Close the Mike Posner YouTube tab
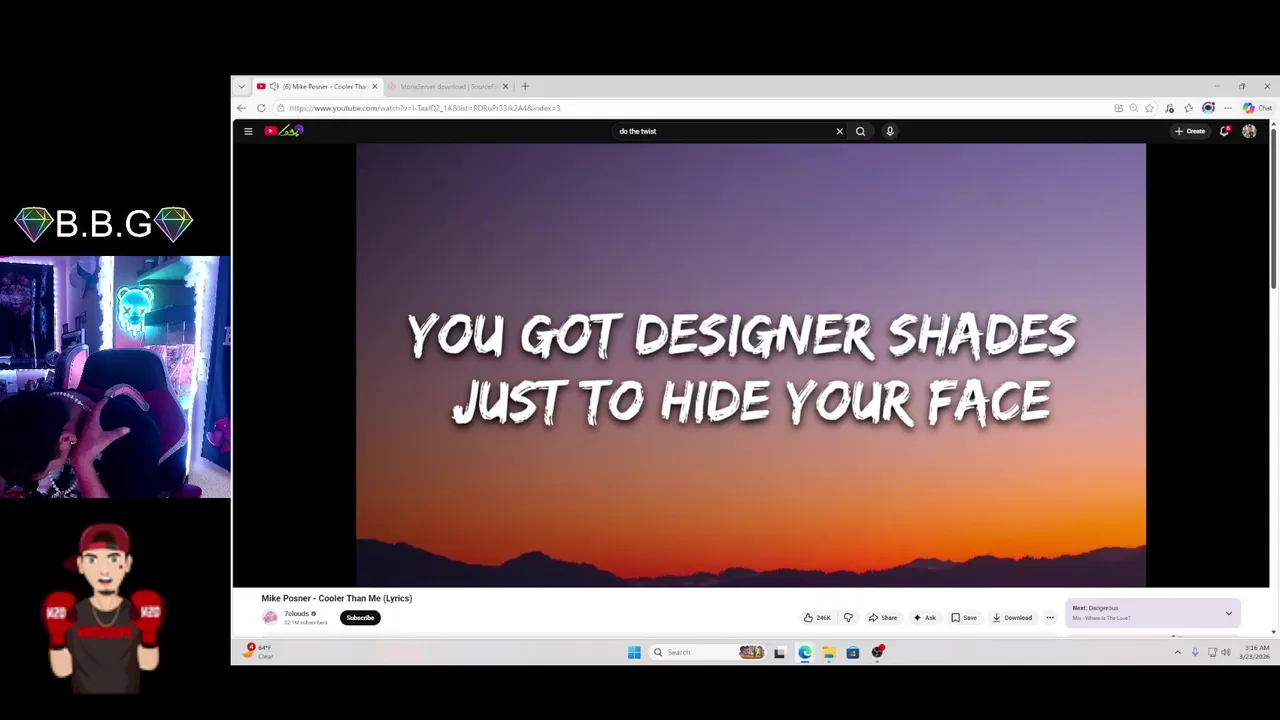 375,86
